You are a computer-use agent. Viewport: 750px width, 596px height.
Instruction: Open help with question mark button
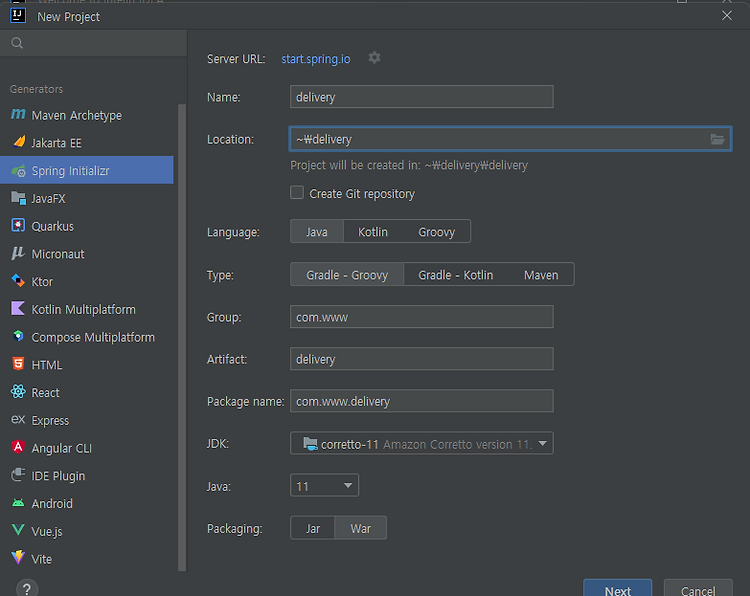27,589
